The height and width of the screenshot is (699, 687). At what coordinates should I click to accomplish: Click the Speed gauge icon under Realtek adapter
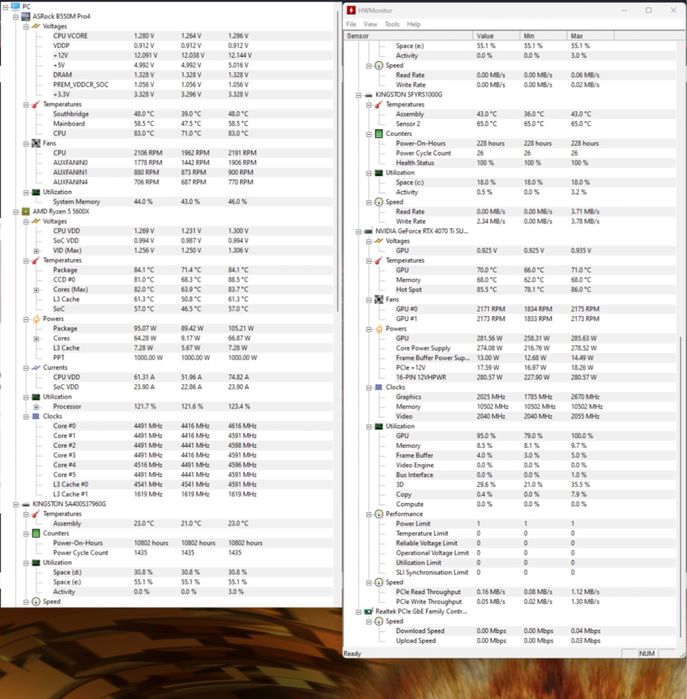(378, 621)
